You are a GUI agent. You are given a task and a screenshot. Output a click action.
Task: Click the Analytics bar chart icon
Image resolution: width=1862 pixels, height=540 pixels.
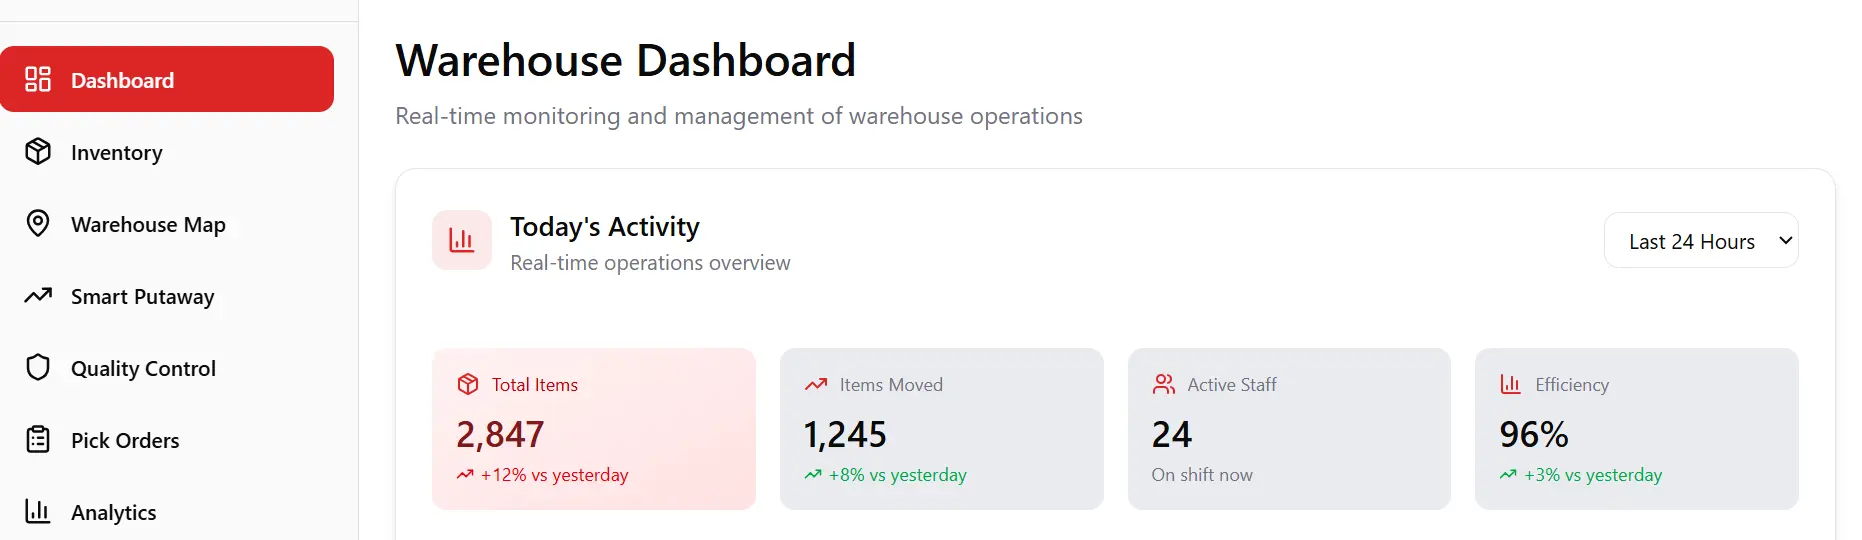coord(38,511)
